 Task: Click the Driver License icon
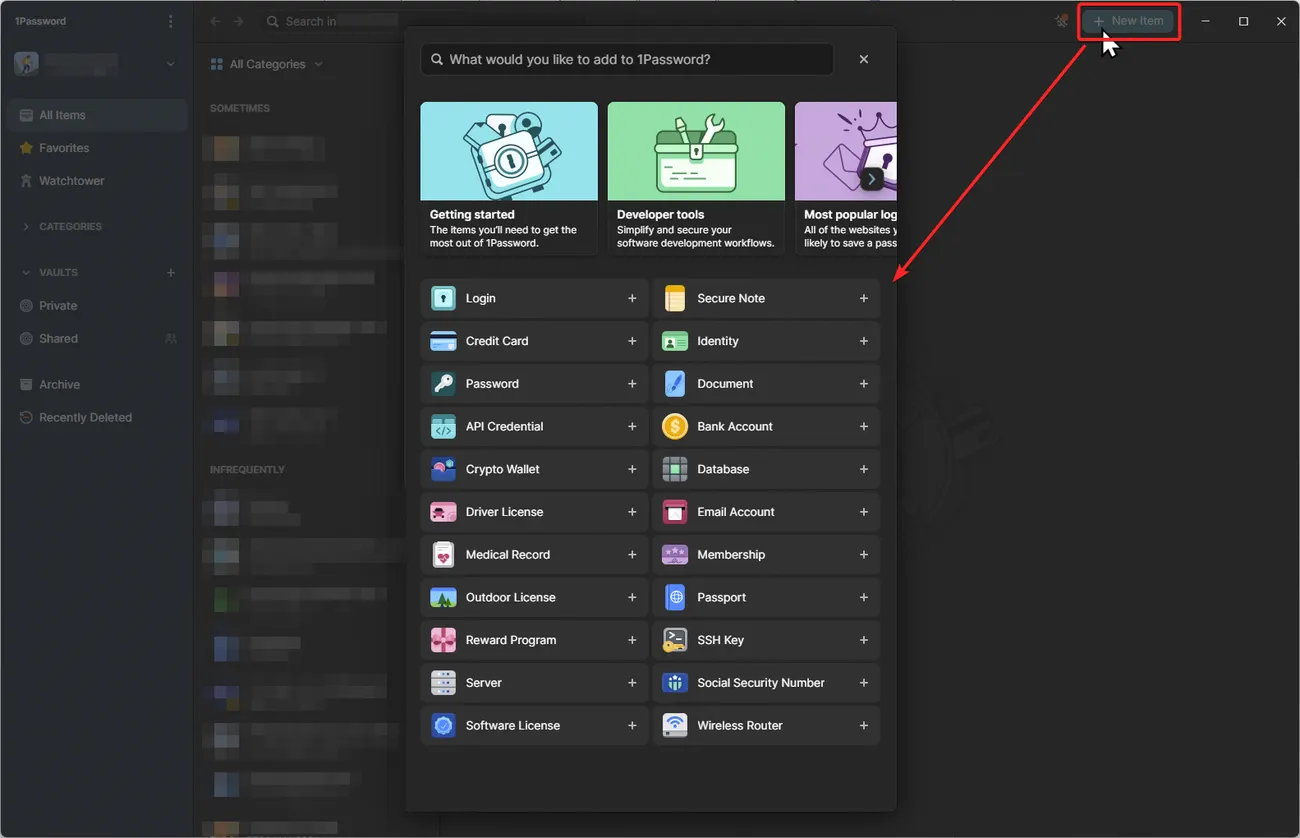click(x=443, y=512)
